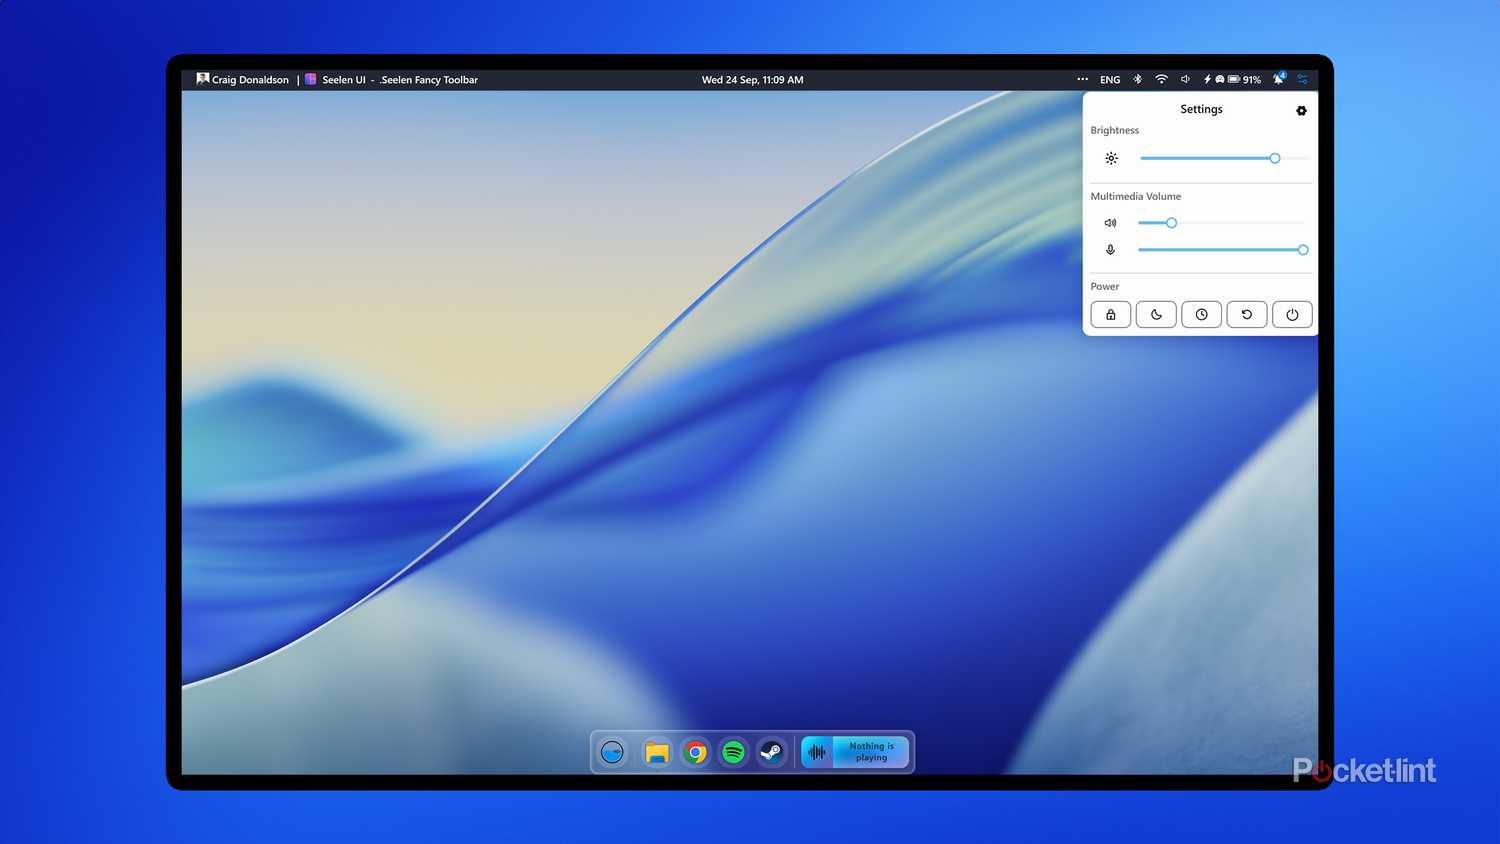This screenshot has height=844, width=1500.
Task: Open Steam from the dock
Action: [x=771, y=752]
